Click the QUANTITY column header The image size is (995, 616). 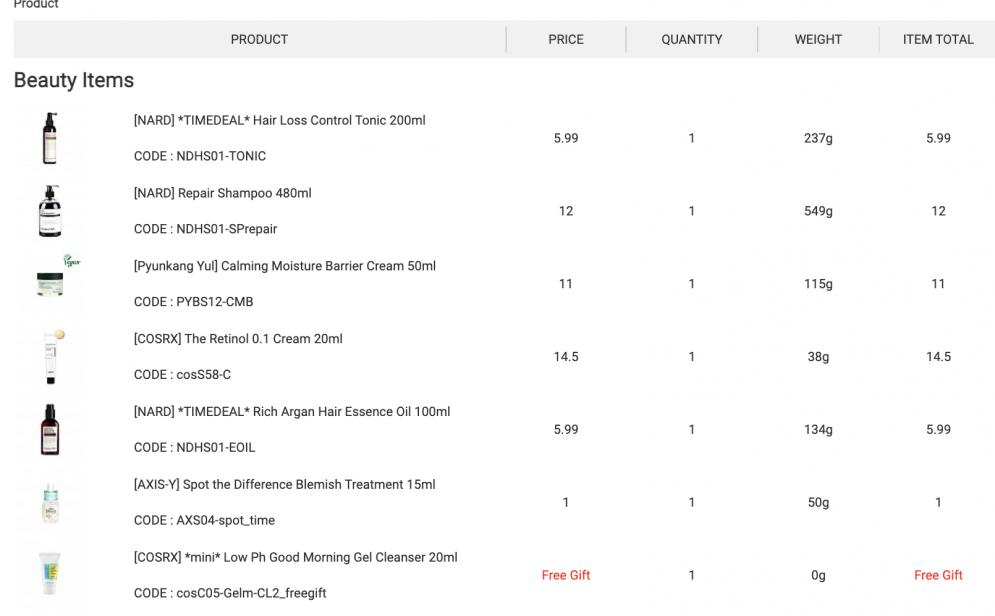pos(691,40)
